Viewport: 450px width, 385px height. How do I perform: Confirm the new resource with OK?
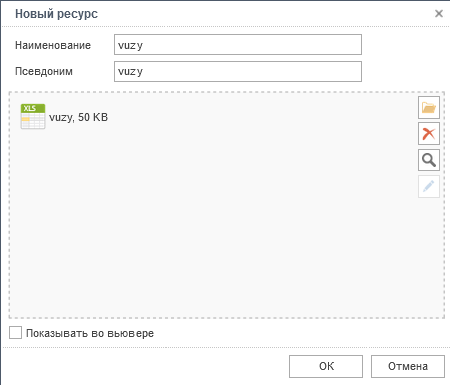click(326, 366)
